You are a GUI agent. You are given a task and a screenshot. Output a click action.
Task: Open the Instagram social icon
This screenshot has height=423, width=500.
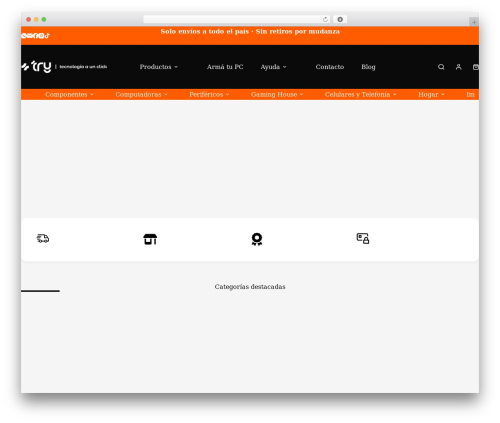point(42,36)
